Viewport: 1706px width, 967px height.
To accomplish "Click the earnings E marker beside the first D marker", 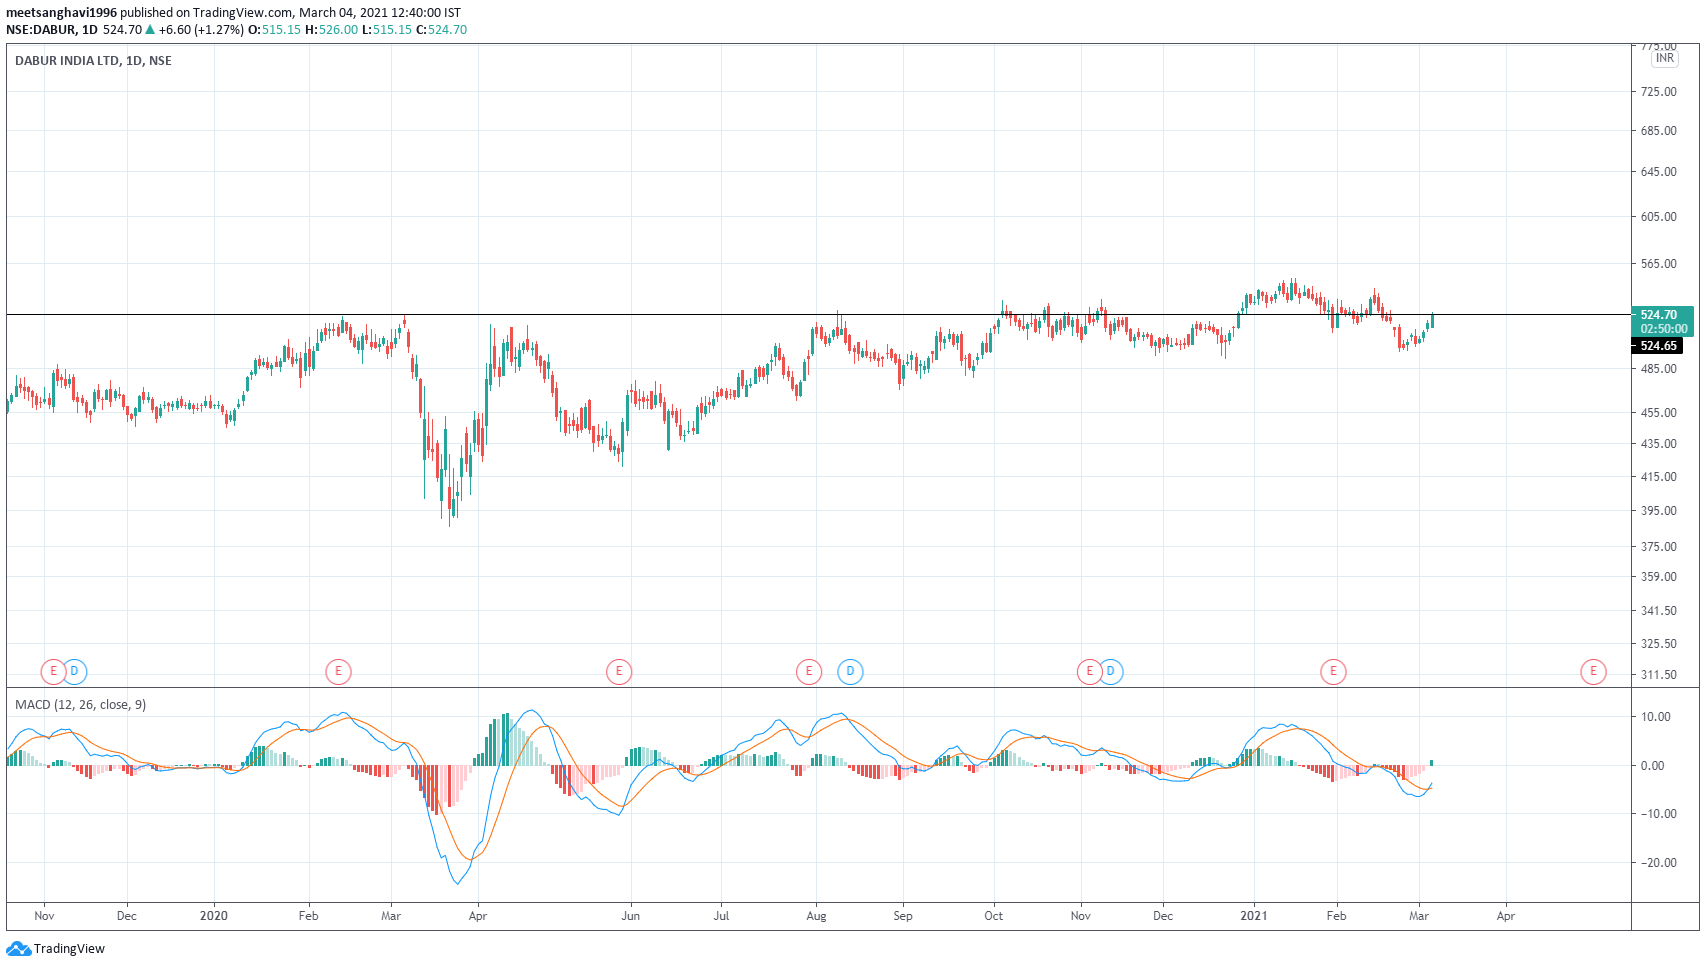I will coord(53,672).
